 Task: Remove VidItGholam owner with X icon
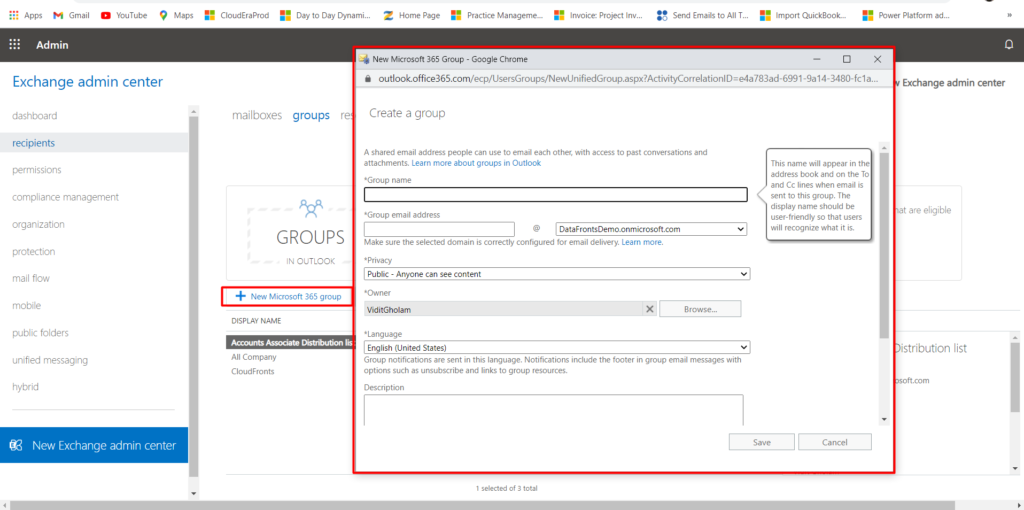649,309
